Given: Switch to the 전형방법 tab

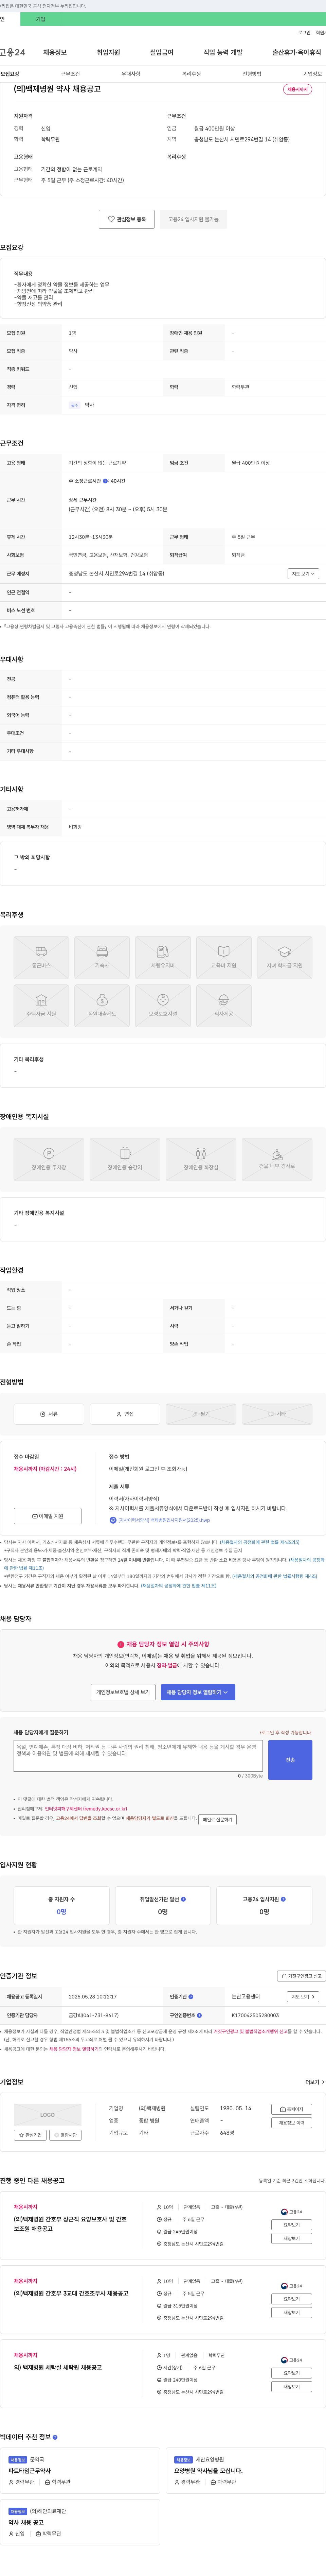Looking at the screenshot, I should (x=252, y=74).
